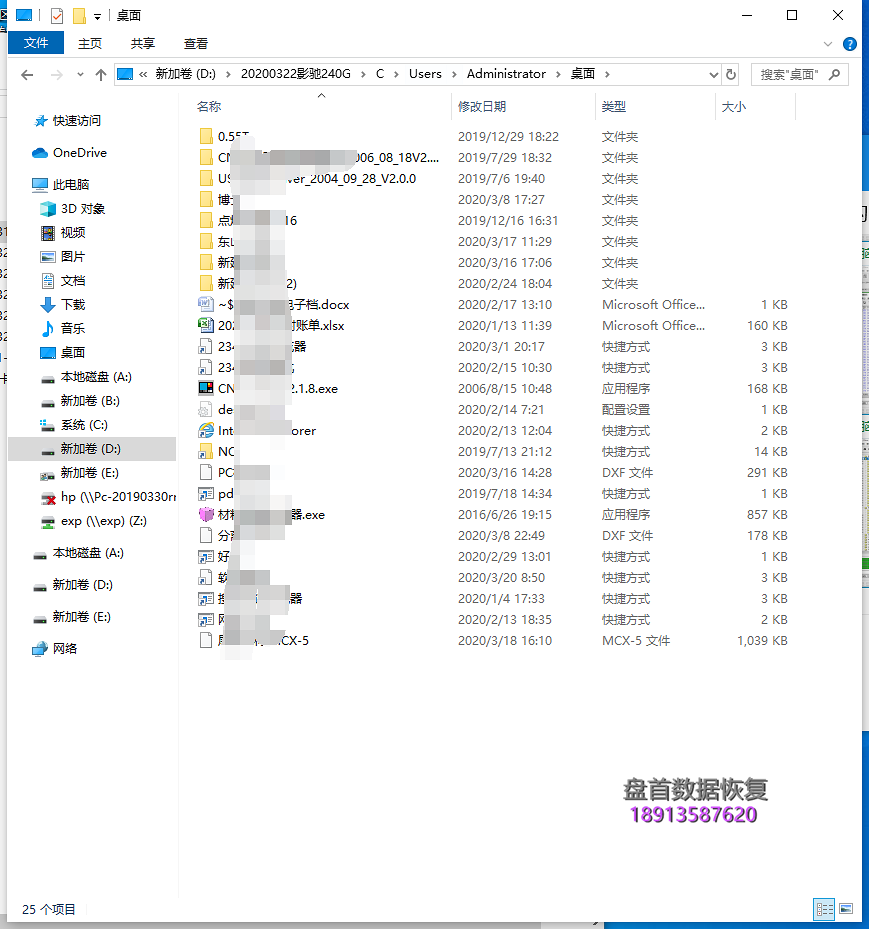Open the quick access toolbar customize dropdown
This screenshot has height=929, width=869.
click(97, 16)
